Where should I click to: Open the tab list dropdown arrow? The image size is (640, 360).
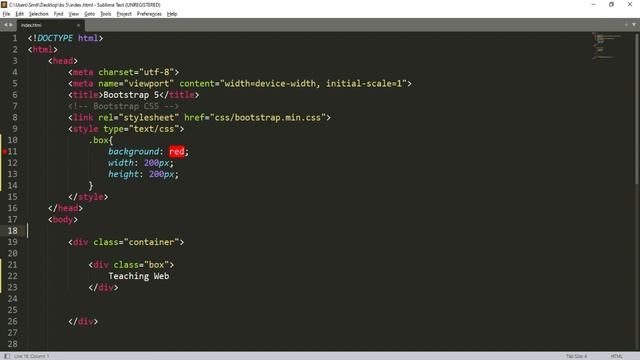634,25
